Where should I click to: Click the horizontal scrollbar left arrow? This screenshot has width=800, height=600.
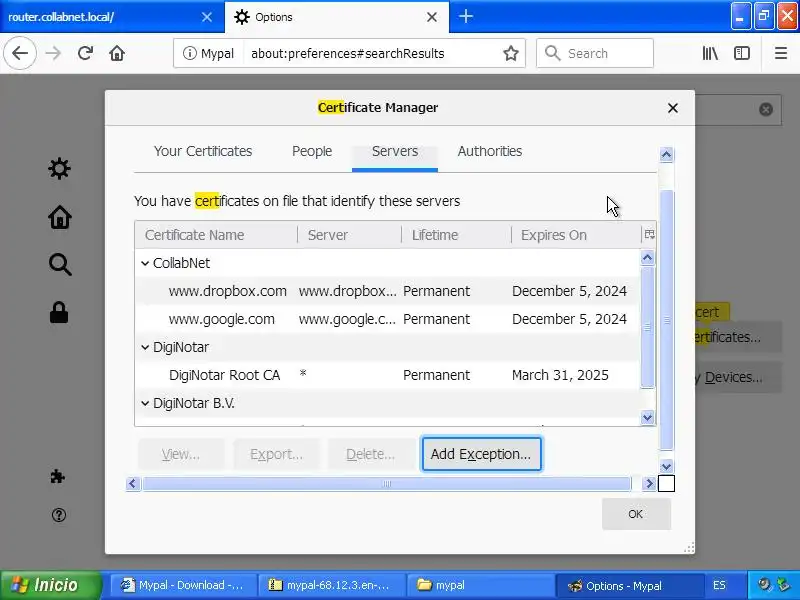point(133,484)
